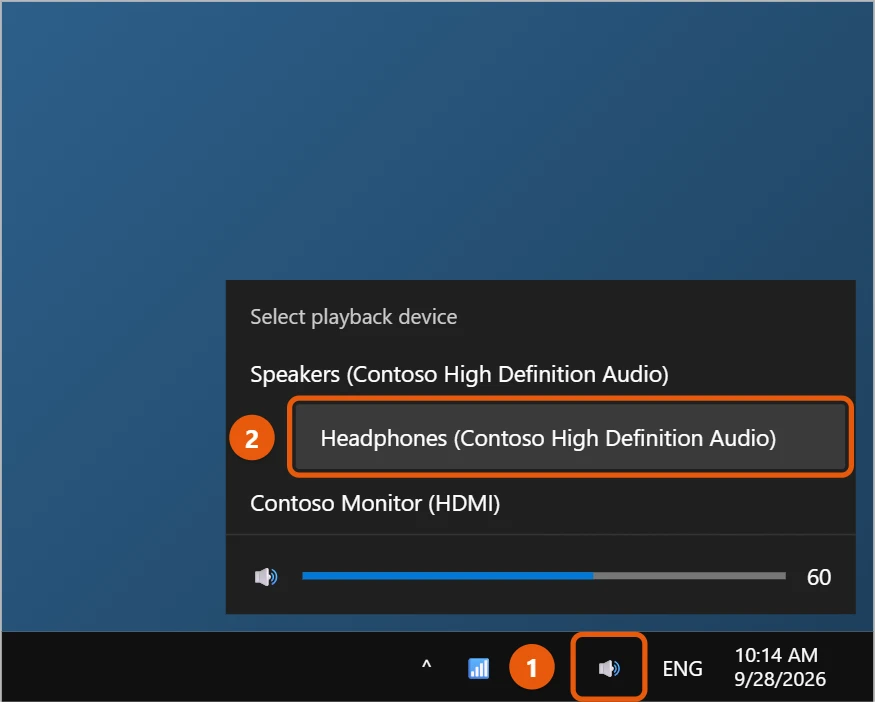The height and width of the screenshot is (702, 875).
Task: Show hidden tray icons with the caret
Action: [x=426, y=666]
